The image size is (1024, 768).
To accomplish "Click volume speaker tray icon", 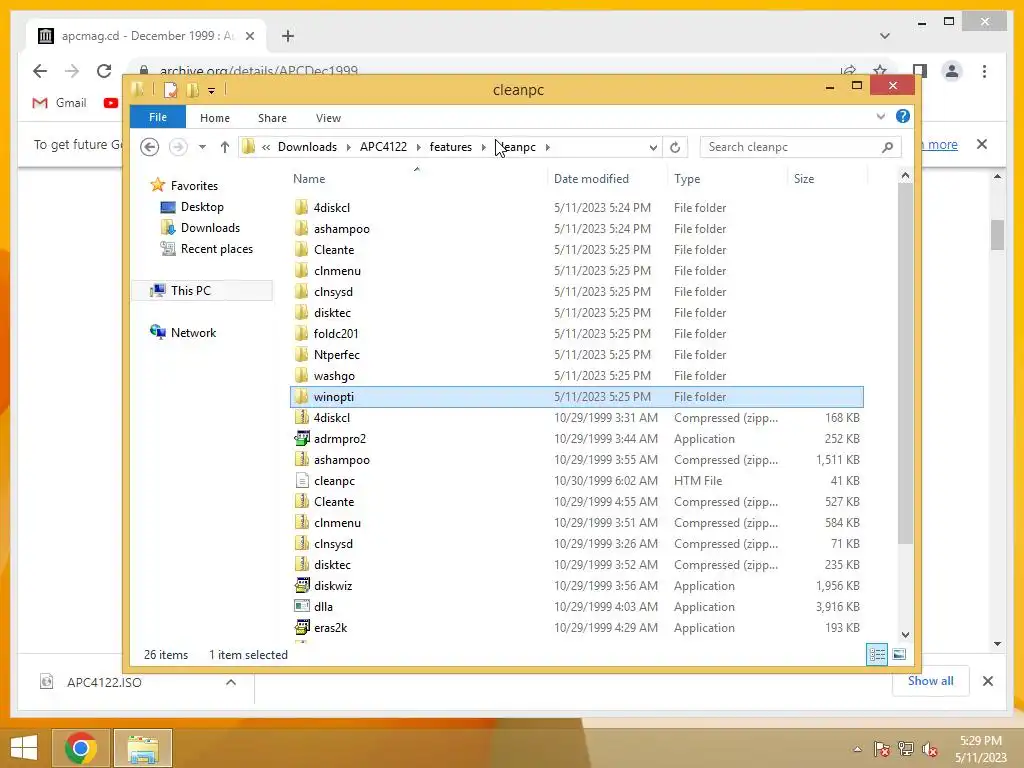I will pyautogui.click(x=929, y=749).
